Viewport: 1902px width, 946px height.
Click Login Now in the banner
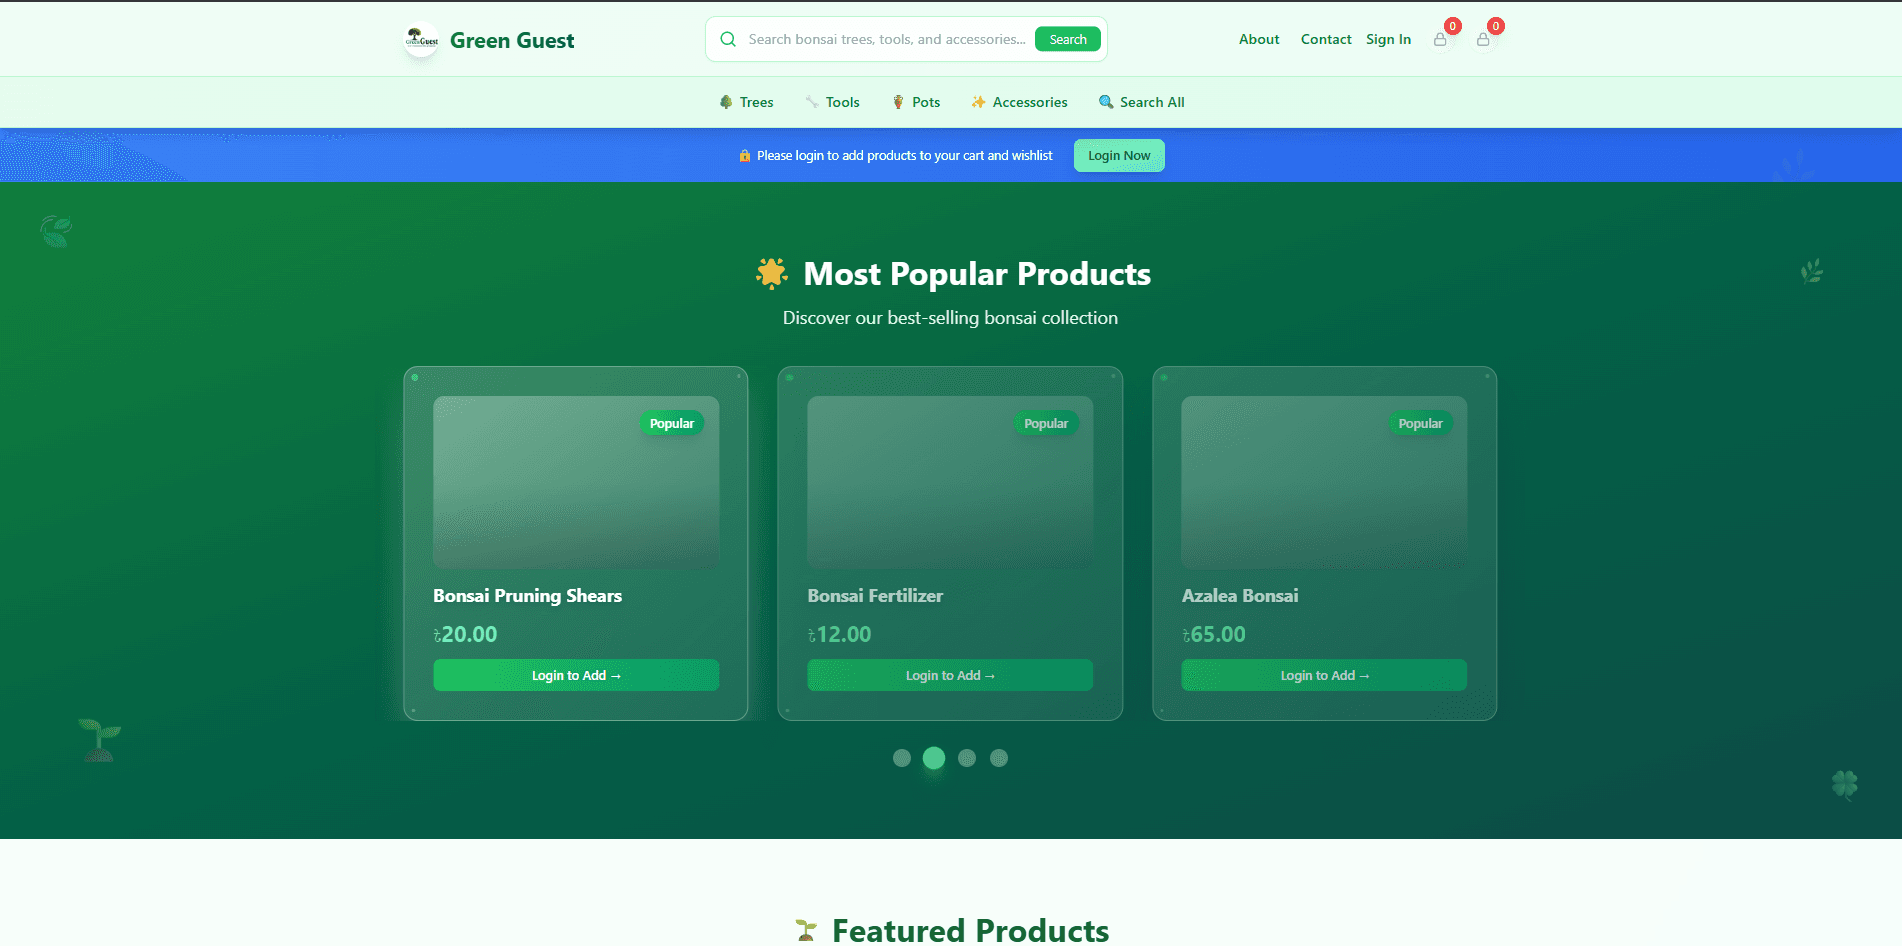coord(1118,155)
